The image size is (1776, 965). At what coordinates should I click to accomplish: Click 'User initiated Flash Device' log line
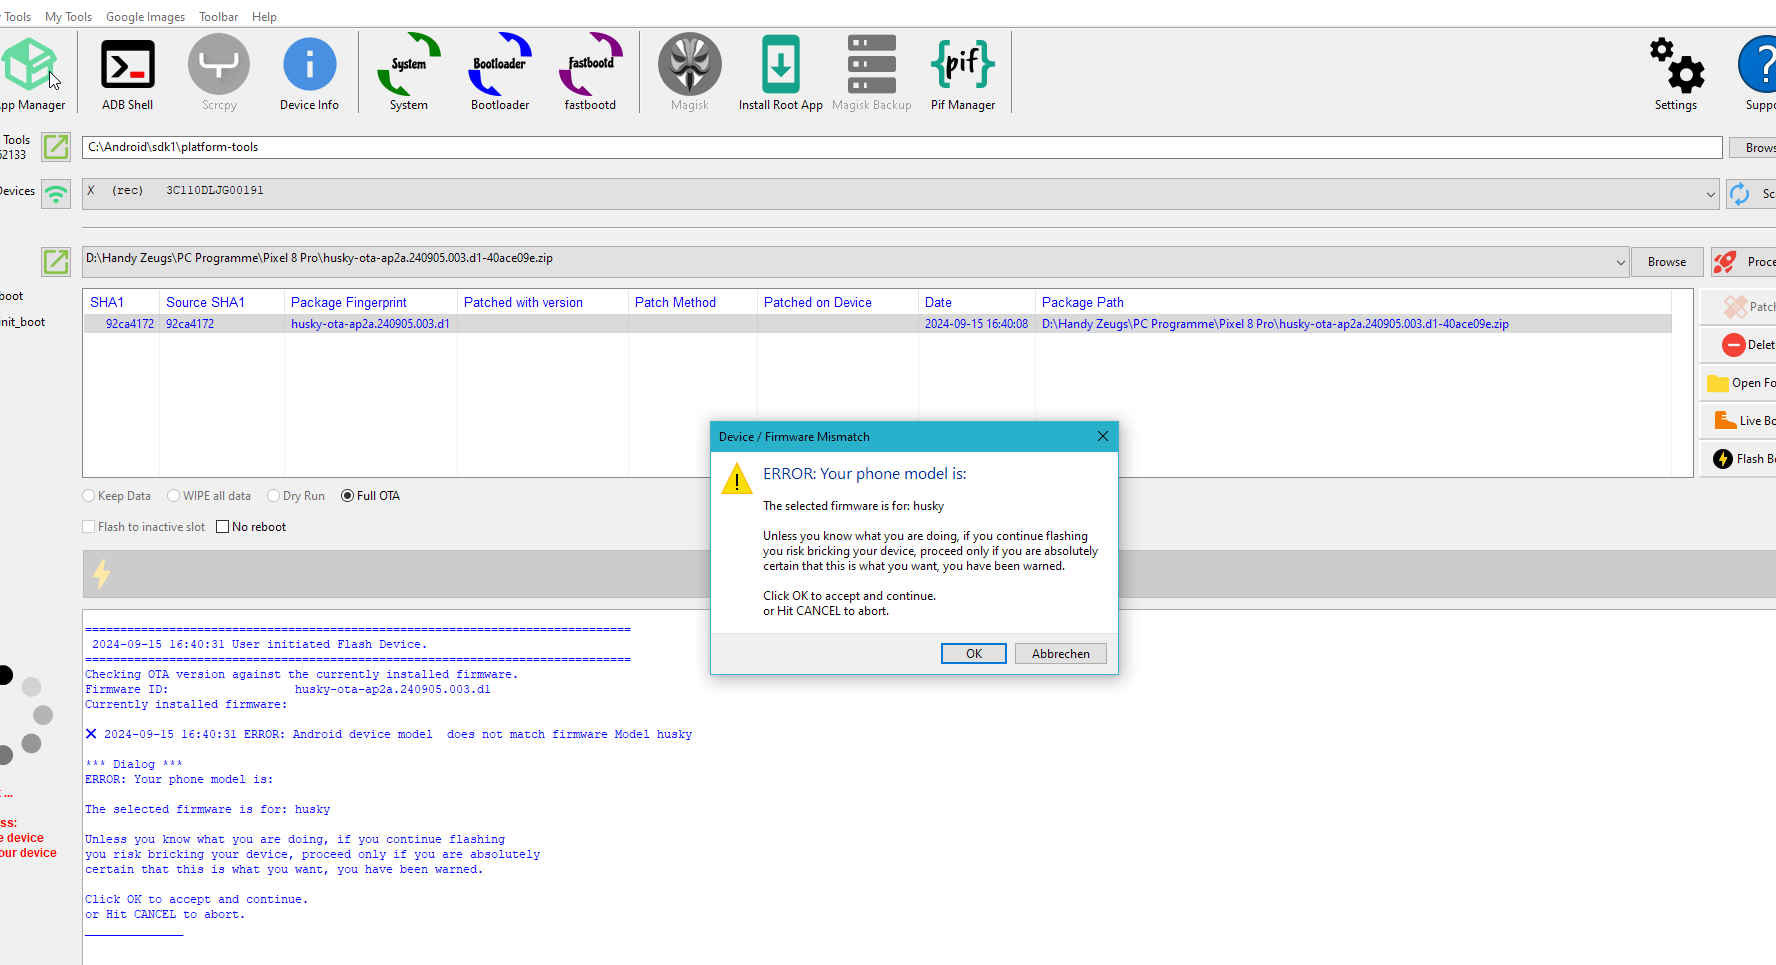tap(259, 644)
